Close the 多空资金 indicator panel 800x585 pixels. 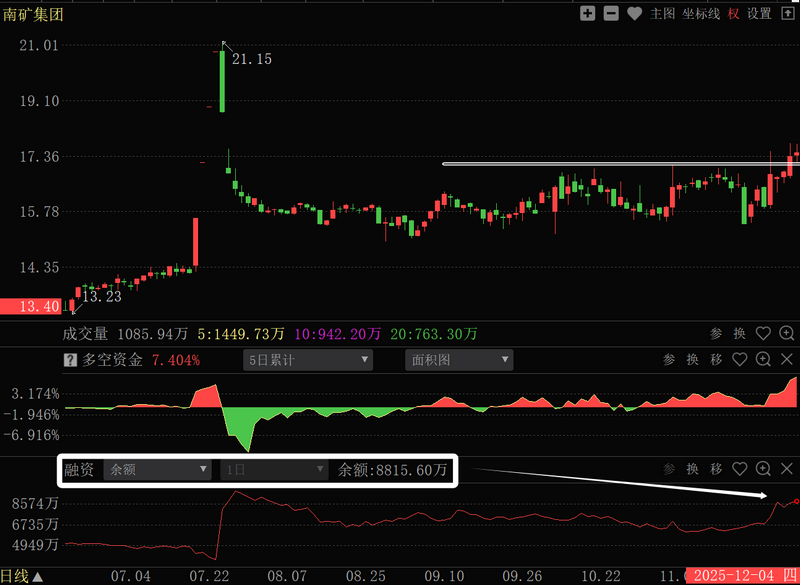click(786, 359)
